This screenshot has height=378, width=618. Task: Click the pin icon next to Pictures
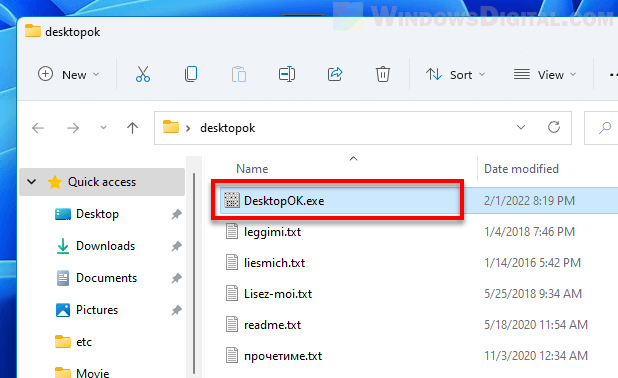[x=177, y=310]
